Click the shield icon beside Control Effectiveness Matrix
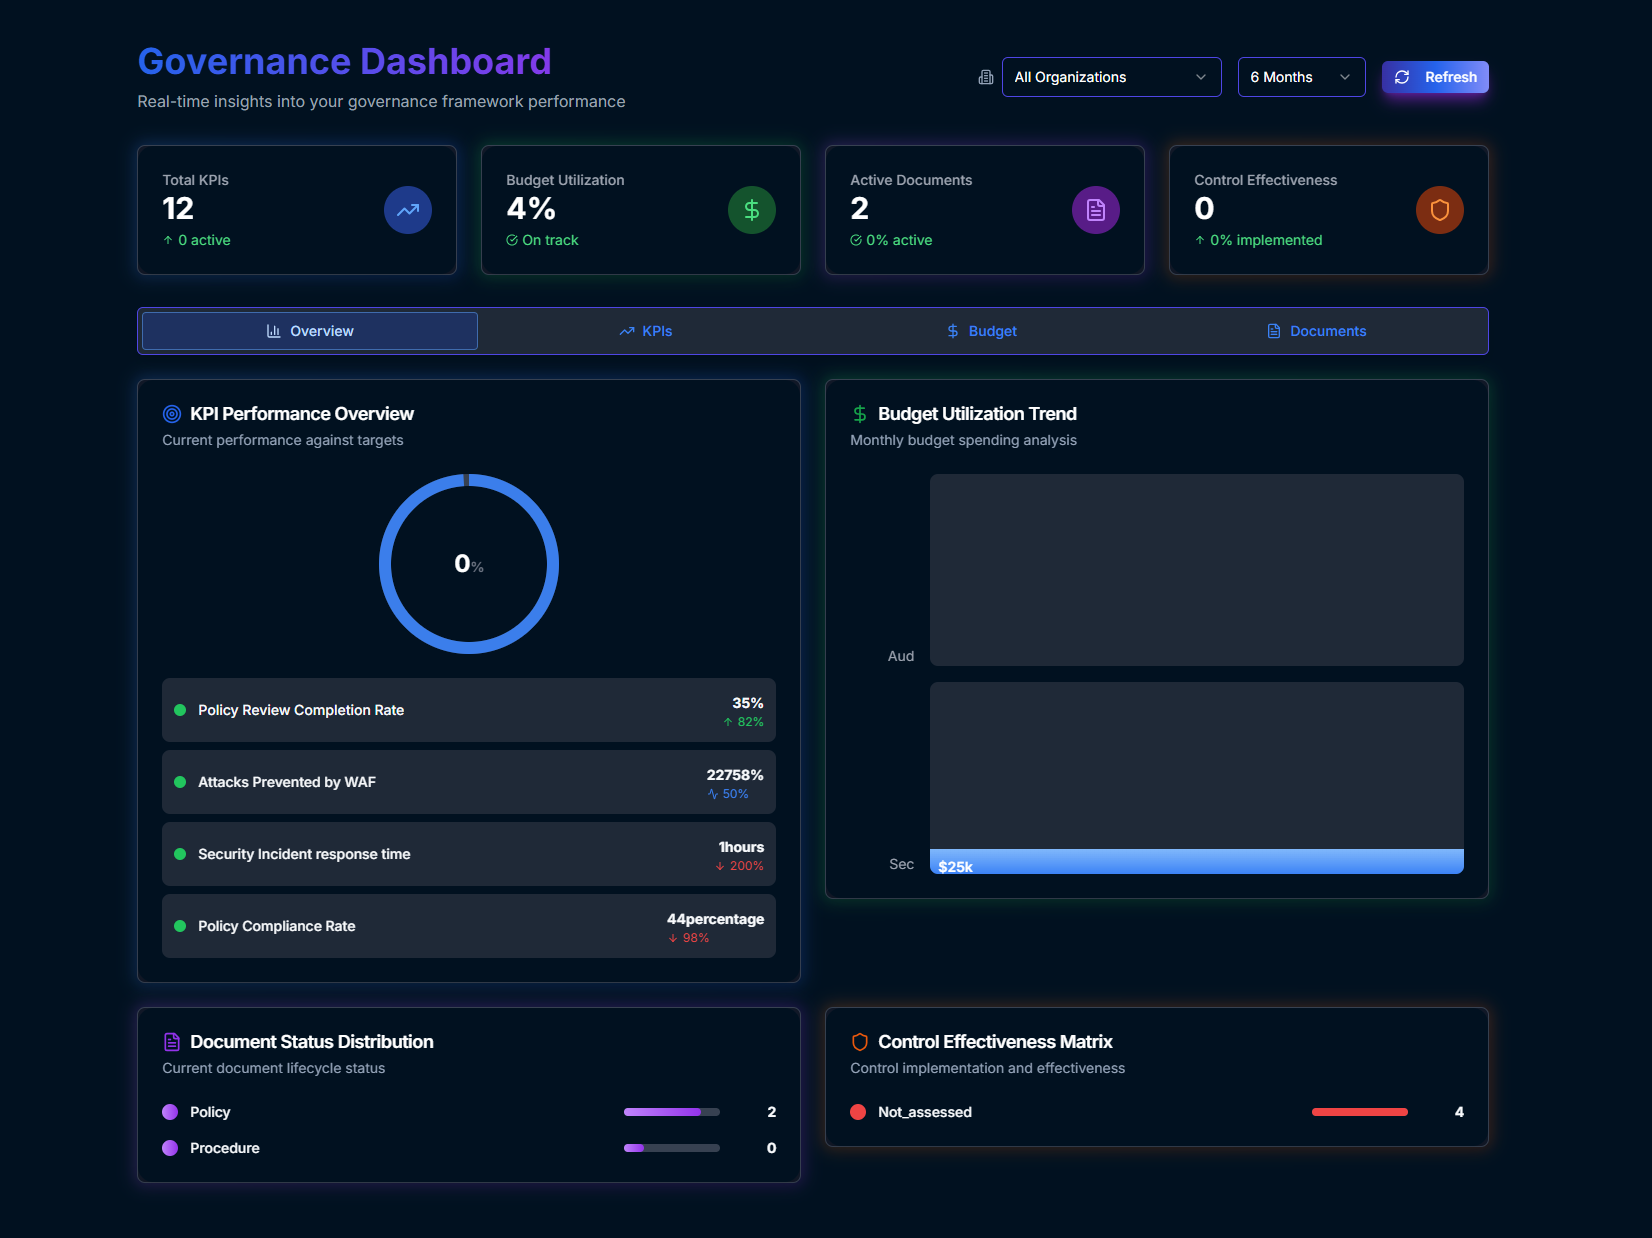The width and height of the screenshot is (1652, 1238). click(x=860, y=1042)
